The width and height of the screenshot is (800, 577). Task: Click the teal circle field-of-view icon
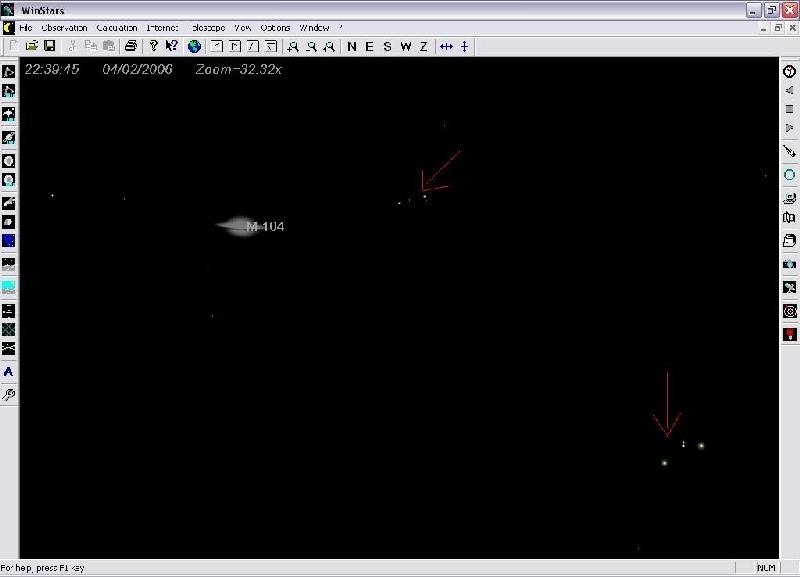click(790, 175)
